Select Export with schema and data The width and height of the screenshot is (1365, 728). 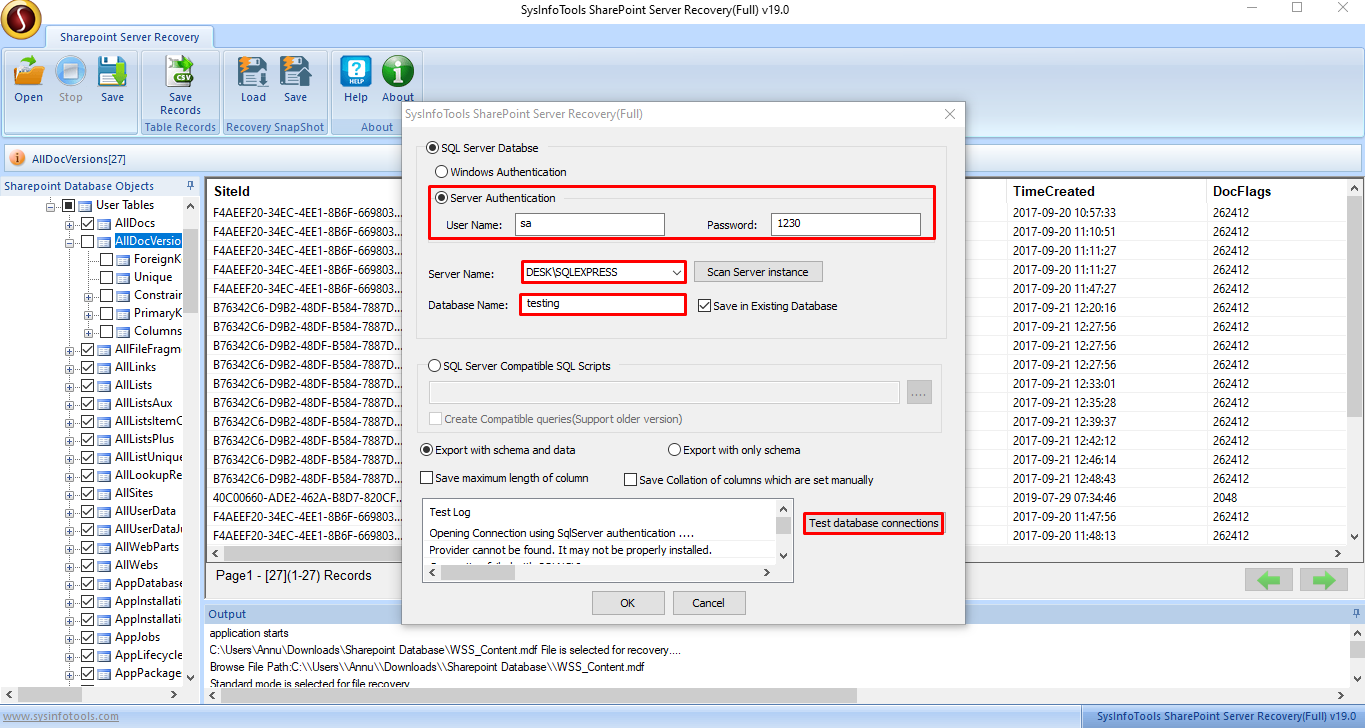click(426, 450)
